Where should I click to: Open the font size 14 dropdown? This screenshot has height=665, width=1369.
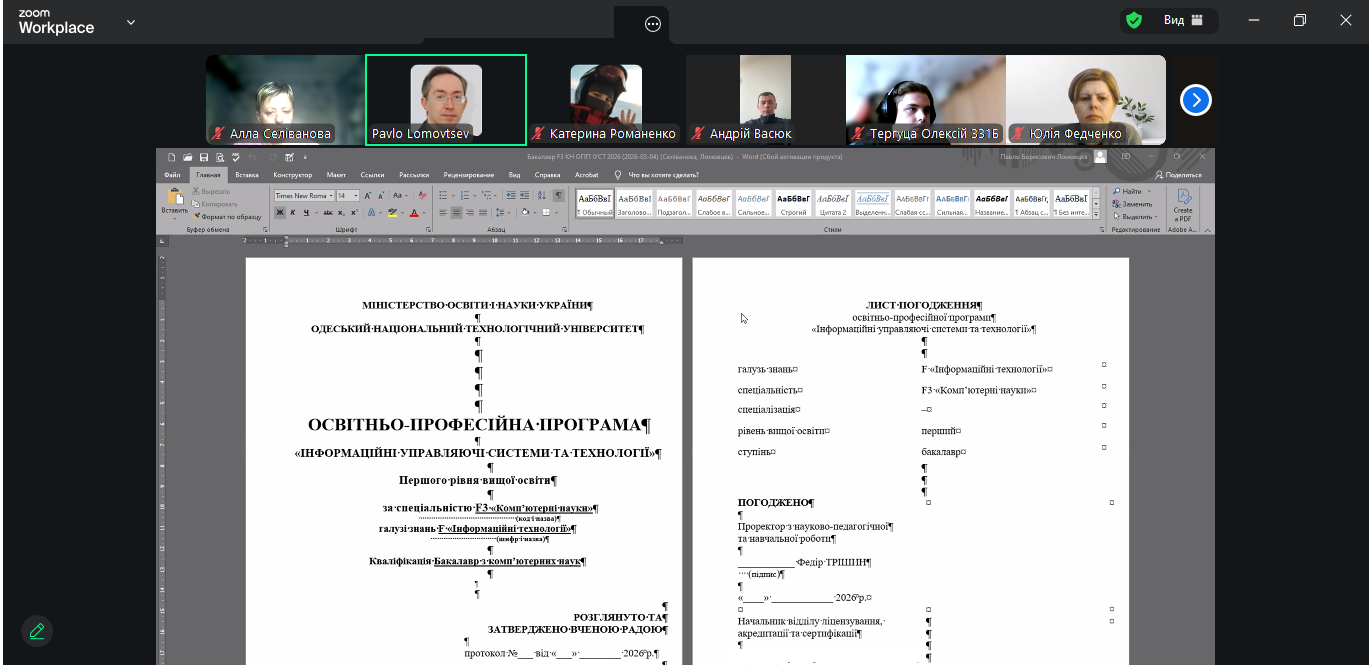pos(355,196)
